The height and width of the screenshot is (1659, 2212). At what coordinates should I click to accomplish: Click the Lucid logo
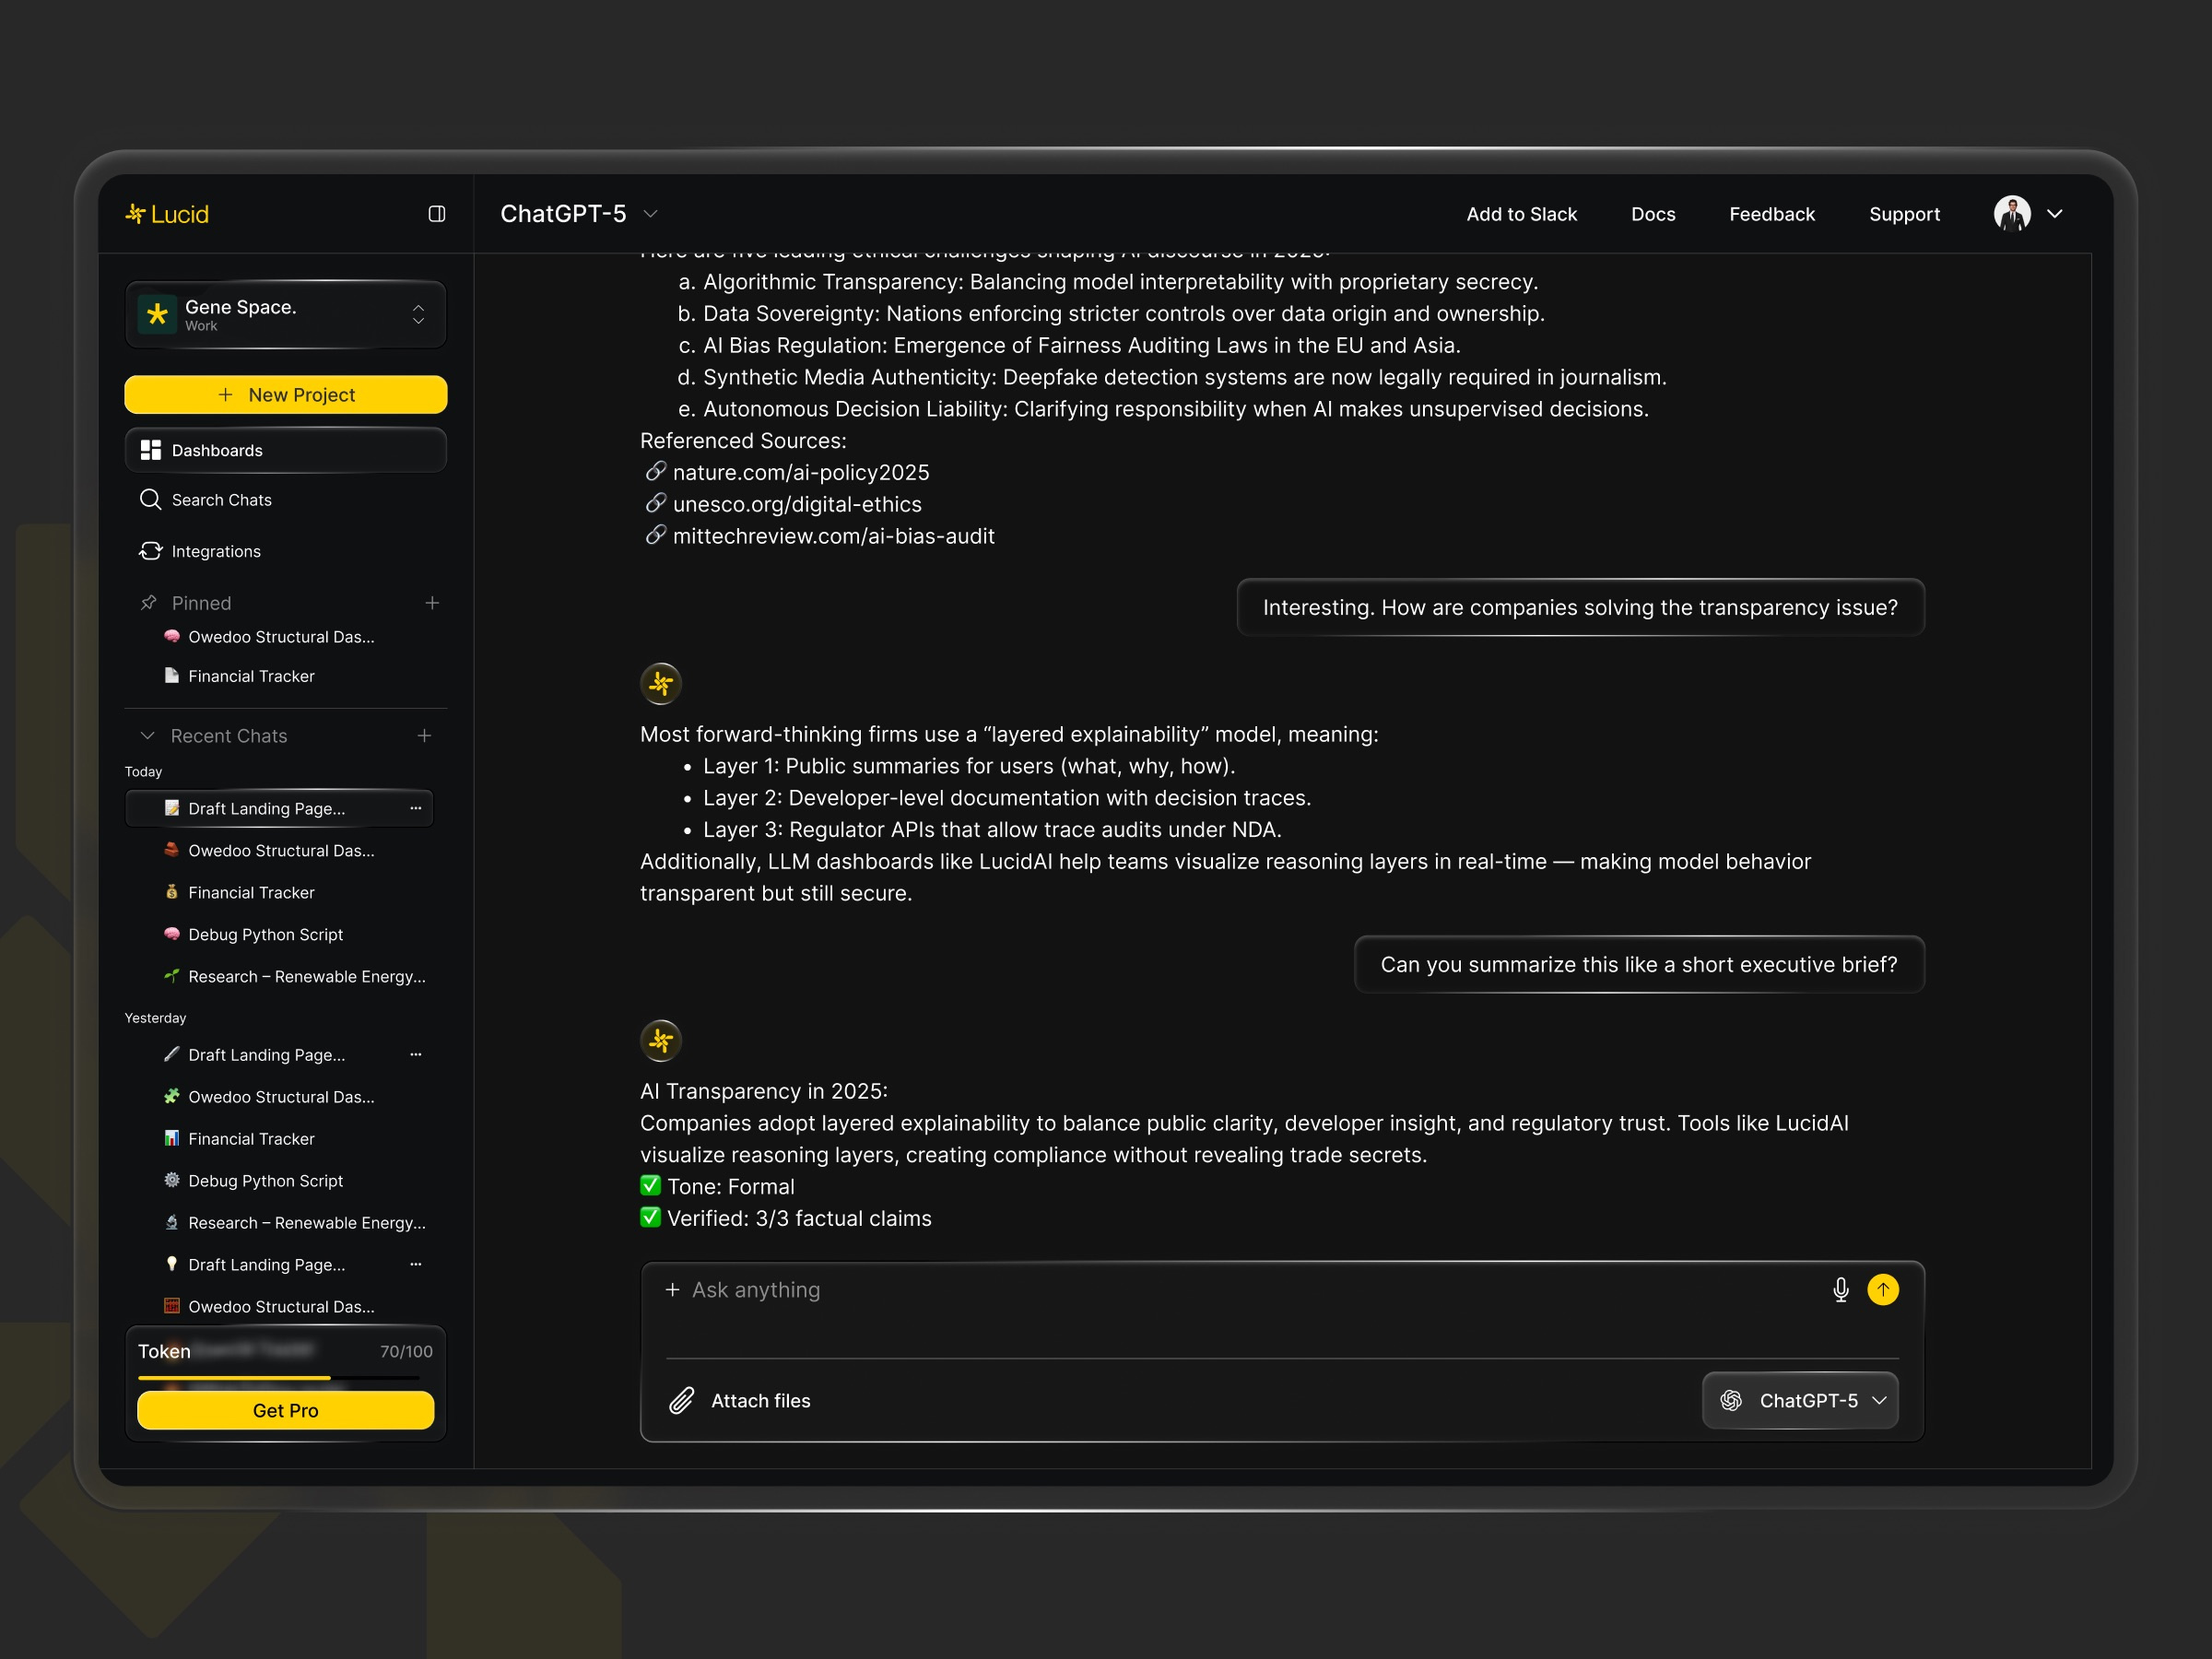point(167,214)
